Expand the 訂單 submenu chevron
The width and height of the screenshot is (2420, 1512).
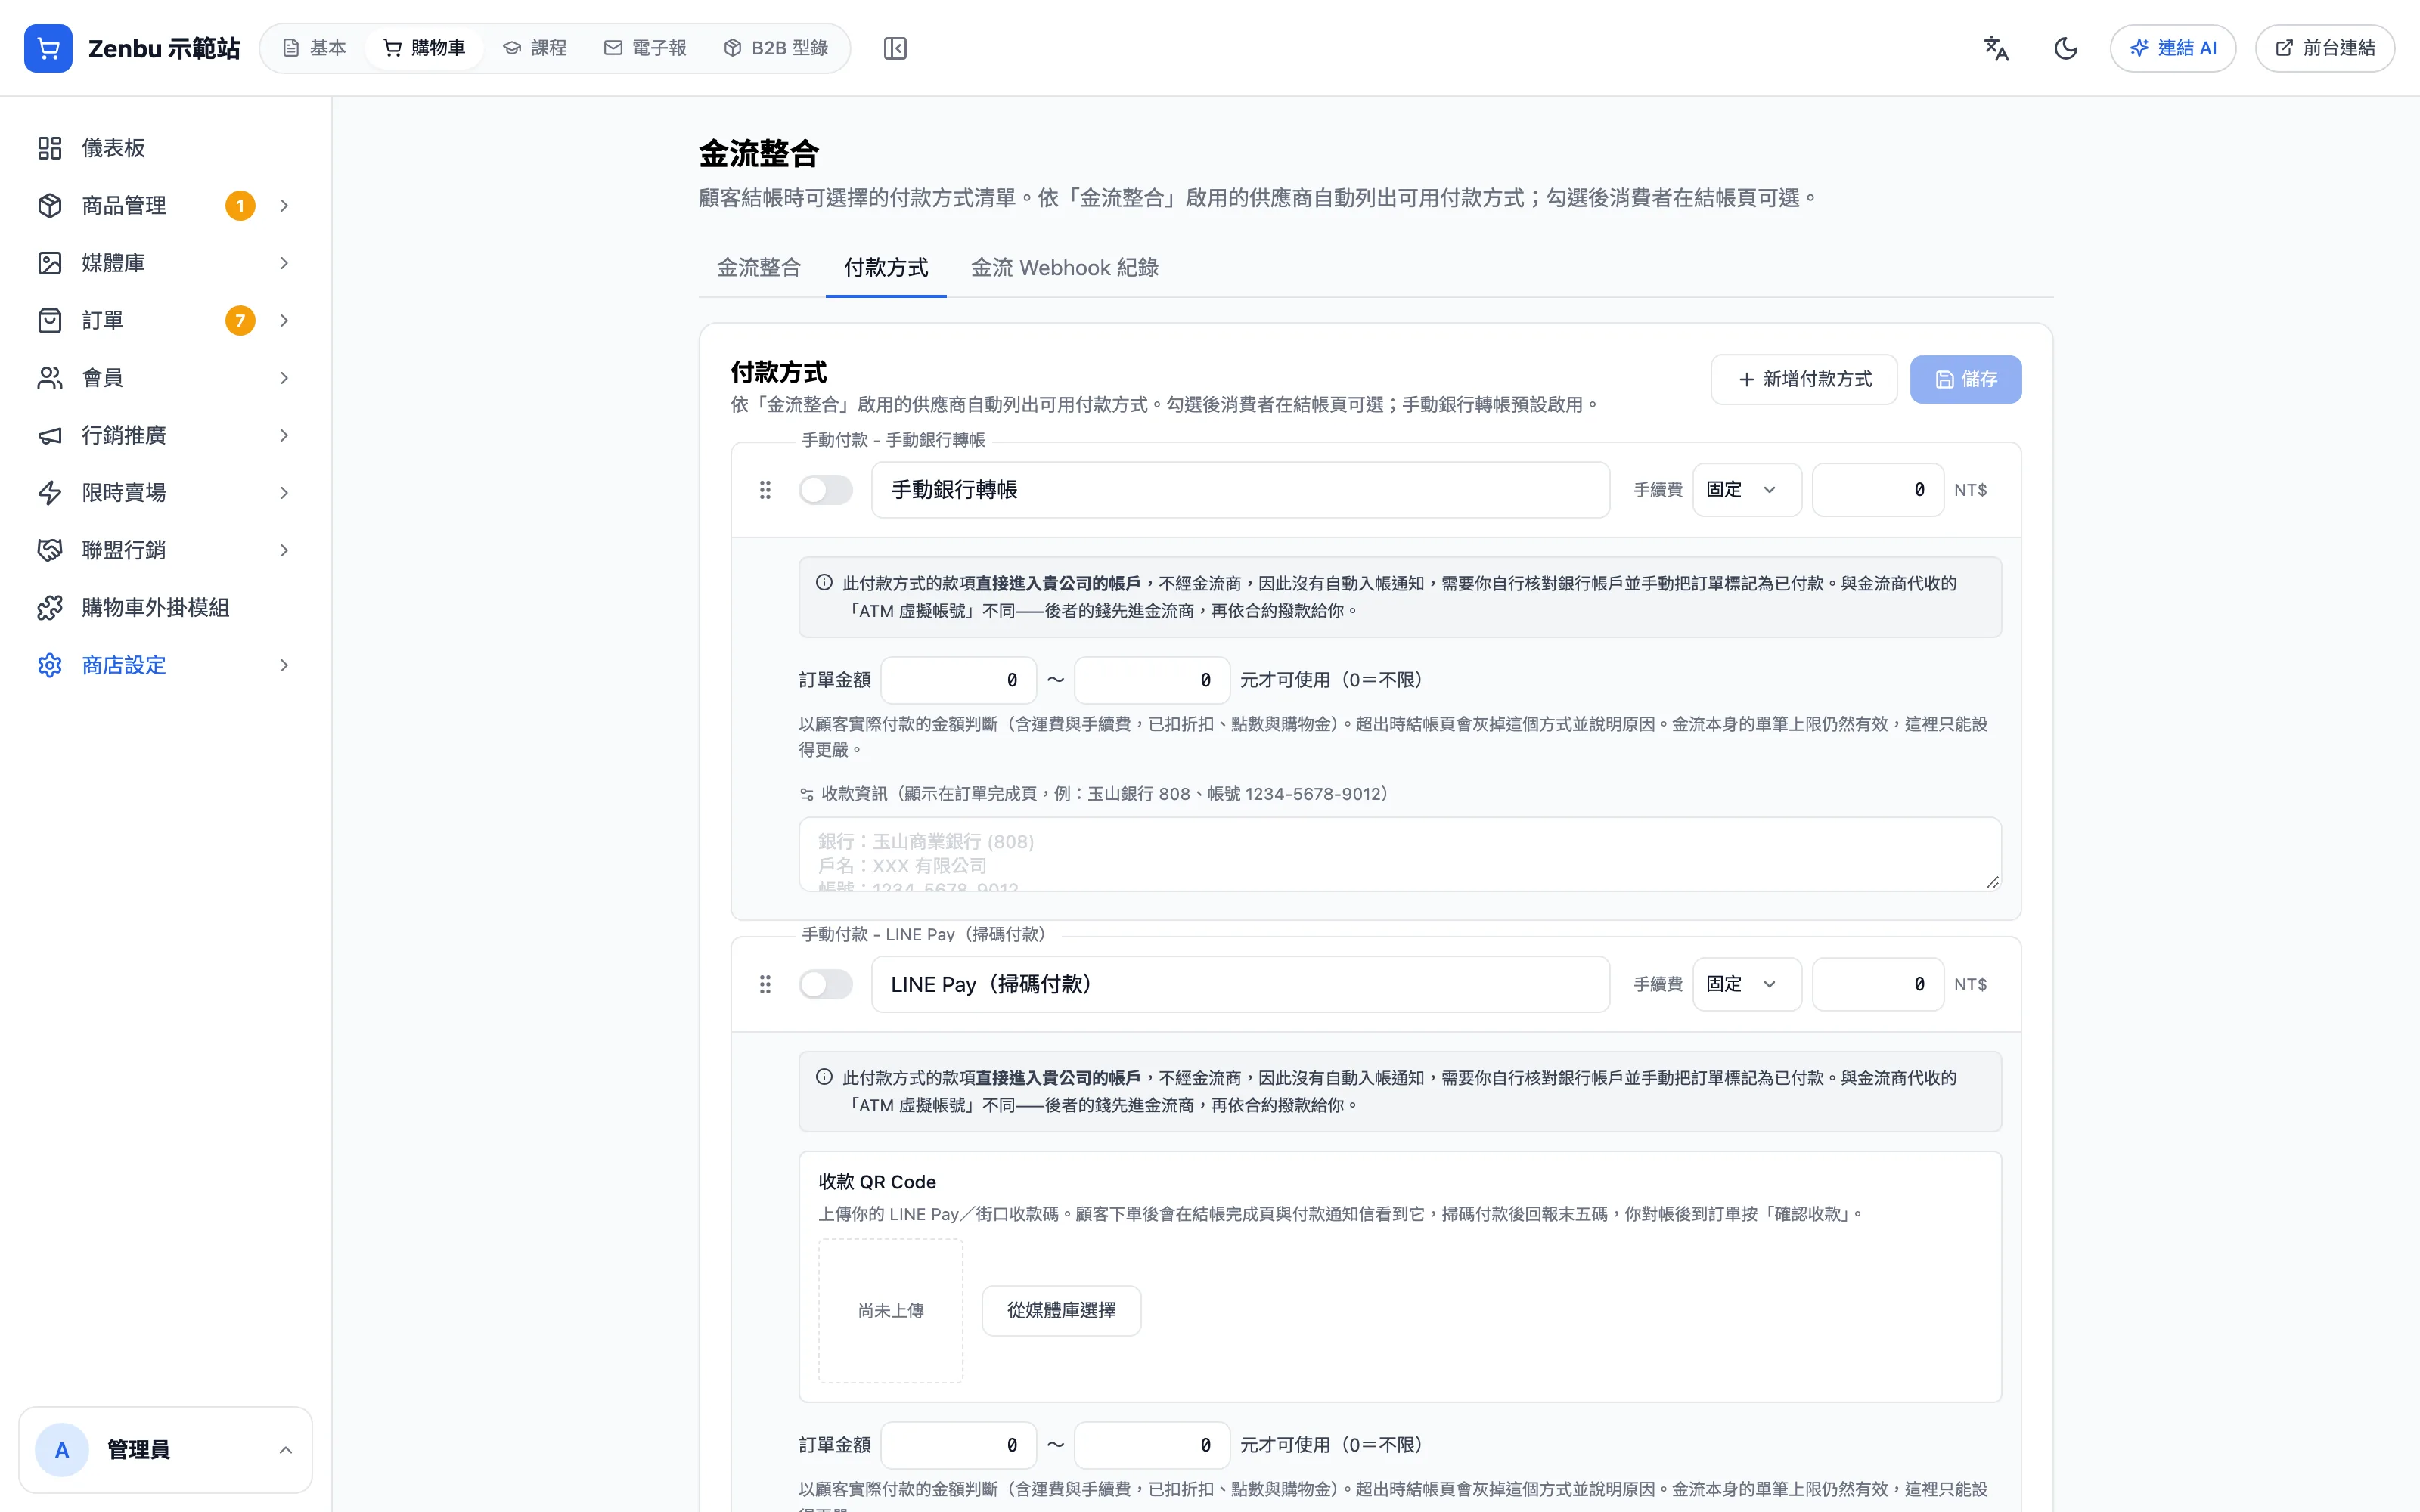pyautogui.click(x=284, y=320)
